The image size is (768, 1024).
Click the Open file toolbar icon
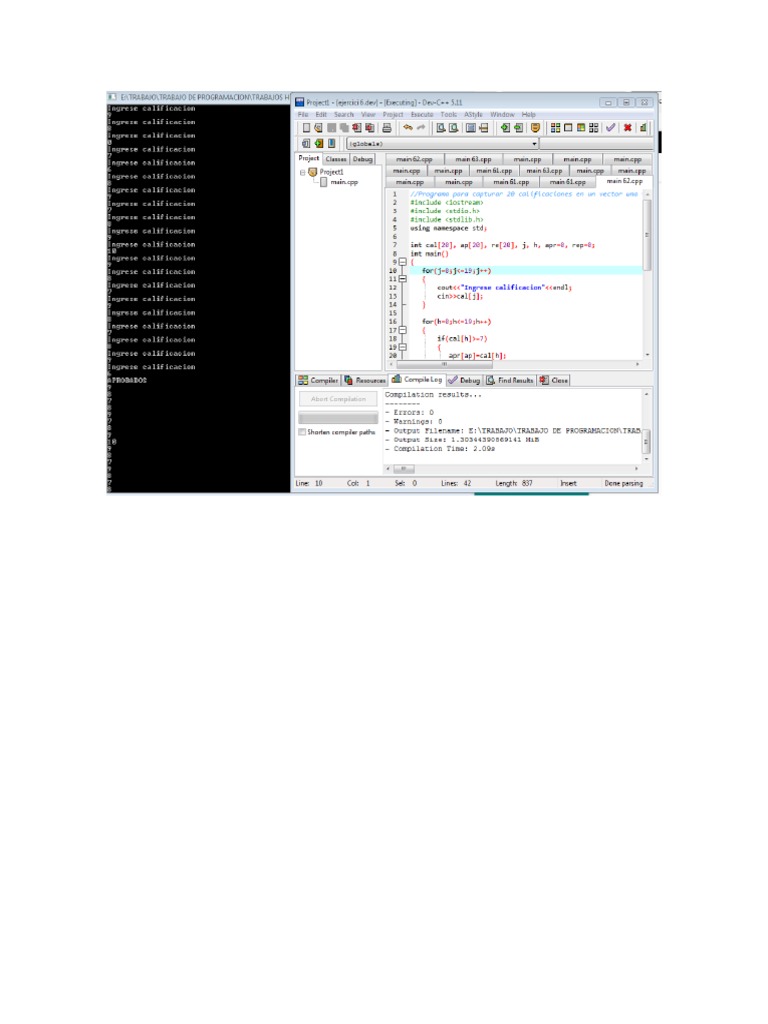(x=318, y=128)
